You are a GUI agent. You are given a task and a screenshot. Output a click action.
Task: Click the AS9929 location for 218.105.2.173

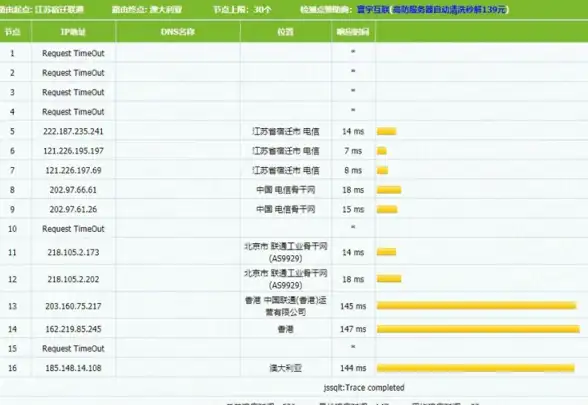[x=286, y=252]
